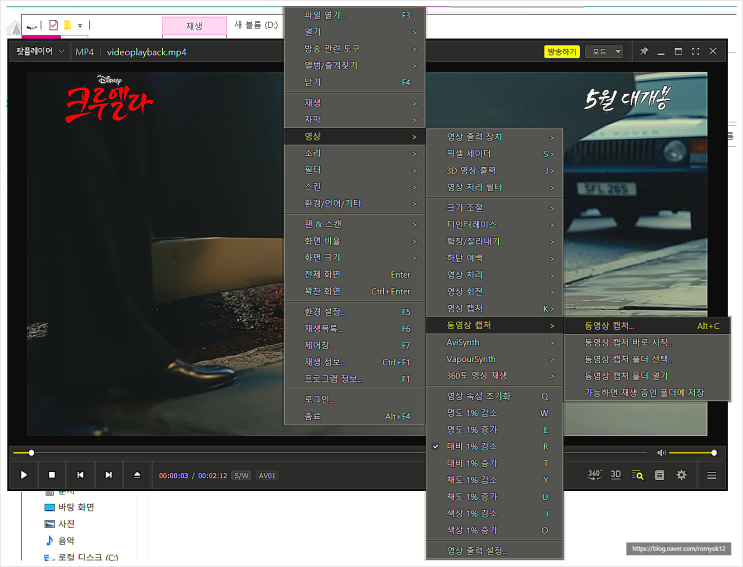The width and height of the screenshot is (743, 567).
Task: Toggle the 3D video icon
Action: pos(616,475)
